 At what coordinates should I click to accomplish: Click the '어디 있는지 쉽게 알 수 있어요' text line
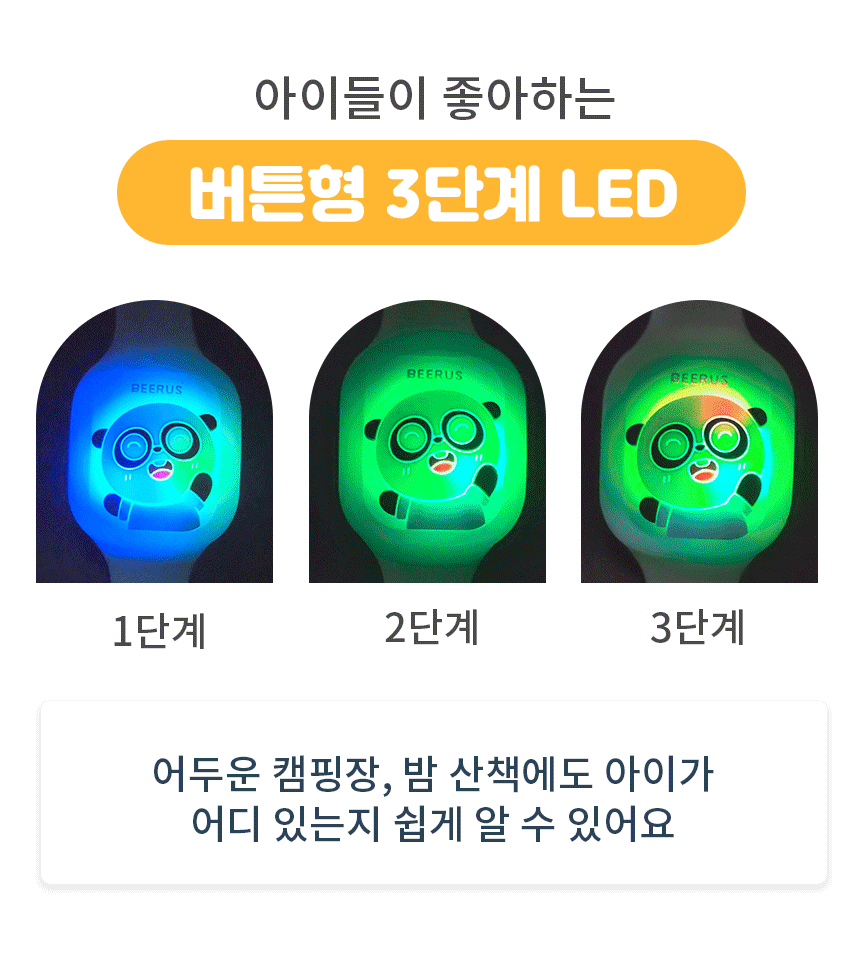coord(433,823)
